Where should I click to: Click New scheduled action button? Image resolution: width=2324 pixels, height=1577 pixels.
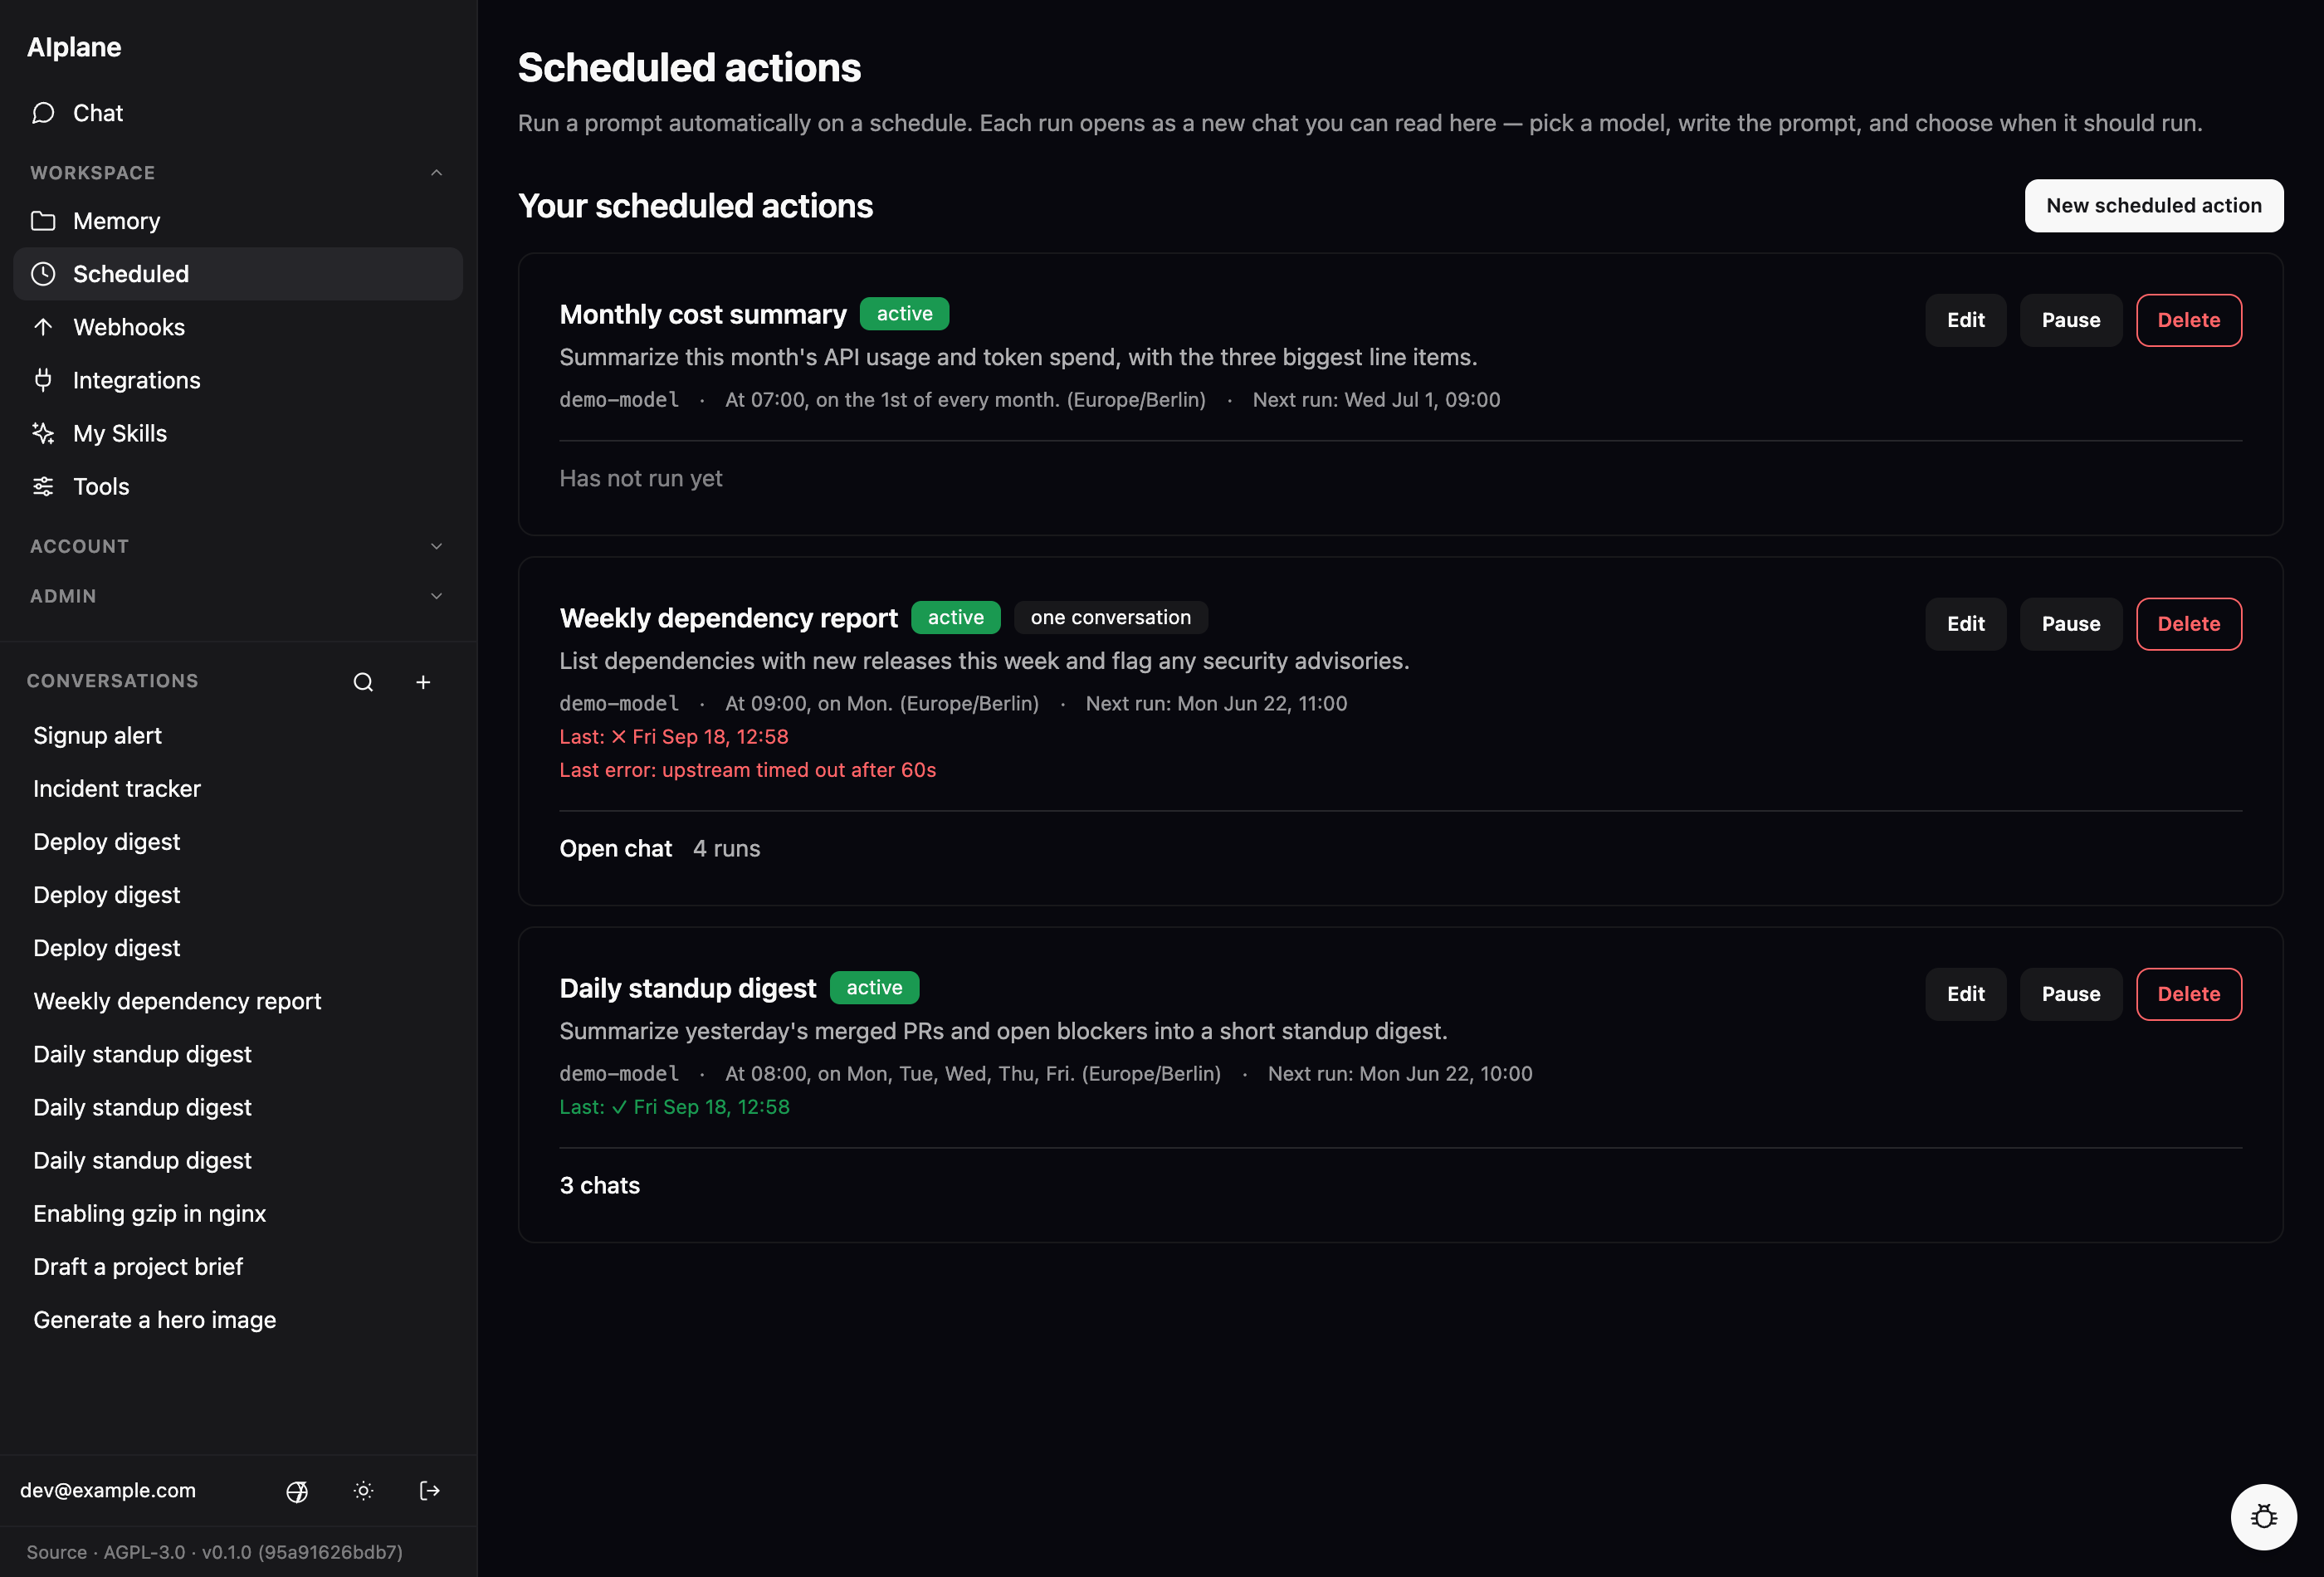point(2153,206)
